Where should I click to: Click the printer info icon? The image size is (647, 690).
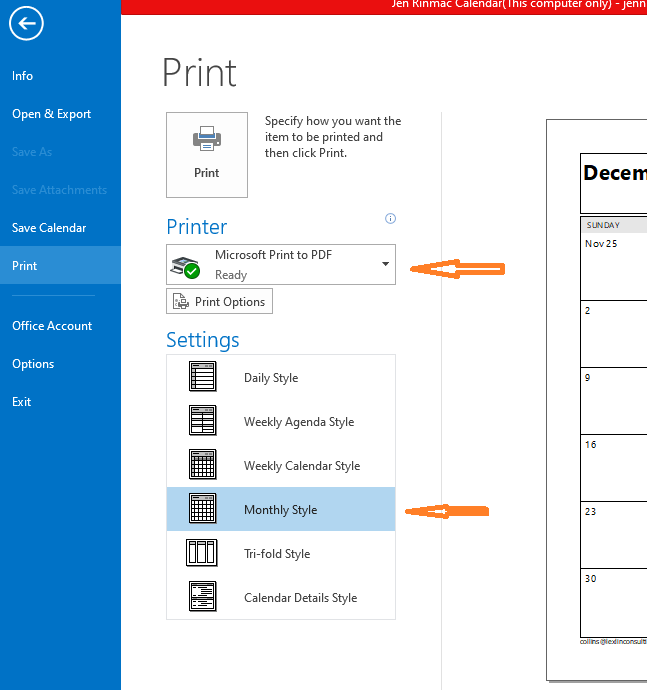pos(390,218)
